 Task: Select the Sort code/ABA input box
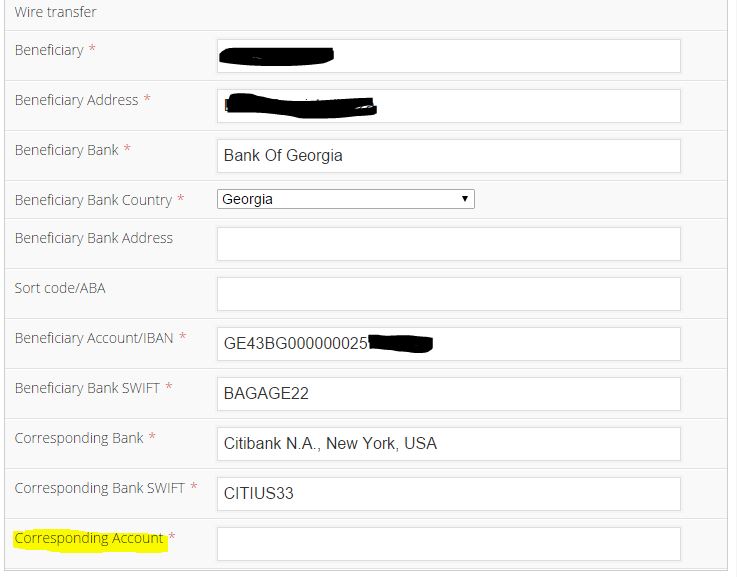pyautogui.click(x=448, y=294)
